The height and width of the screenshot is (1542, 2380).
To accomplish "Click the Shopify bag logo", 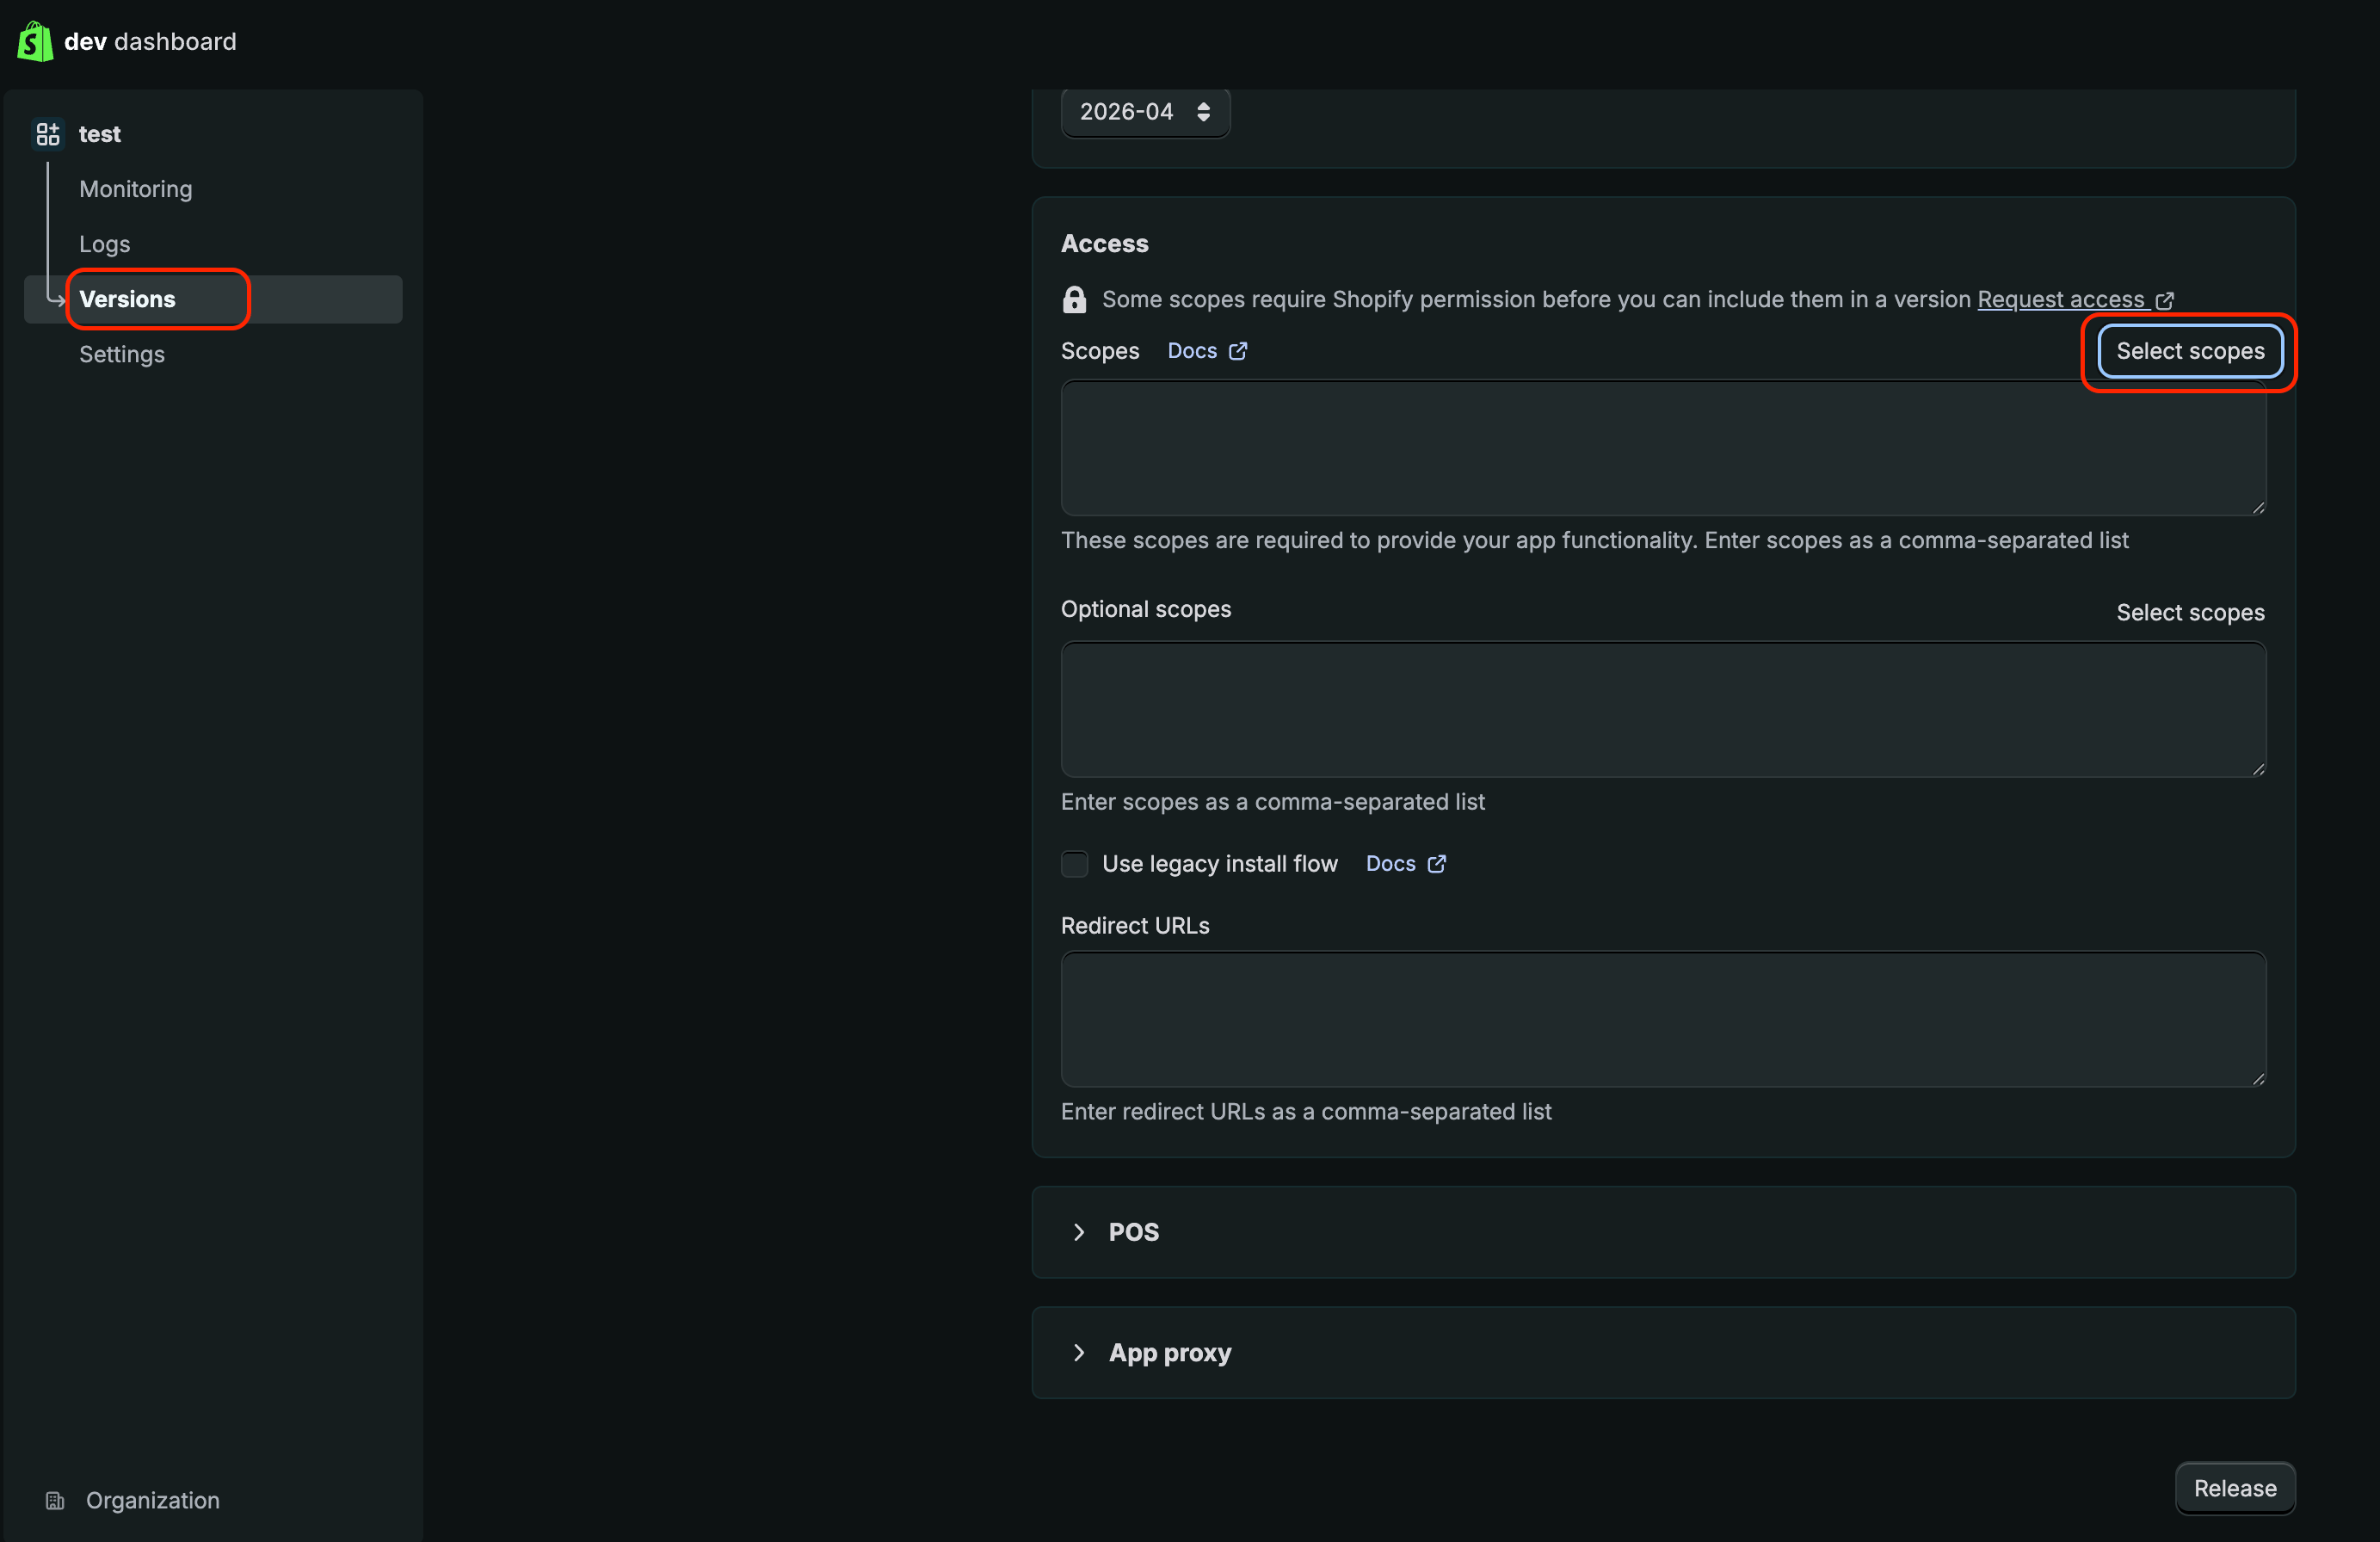I will [x=35, y=41].
